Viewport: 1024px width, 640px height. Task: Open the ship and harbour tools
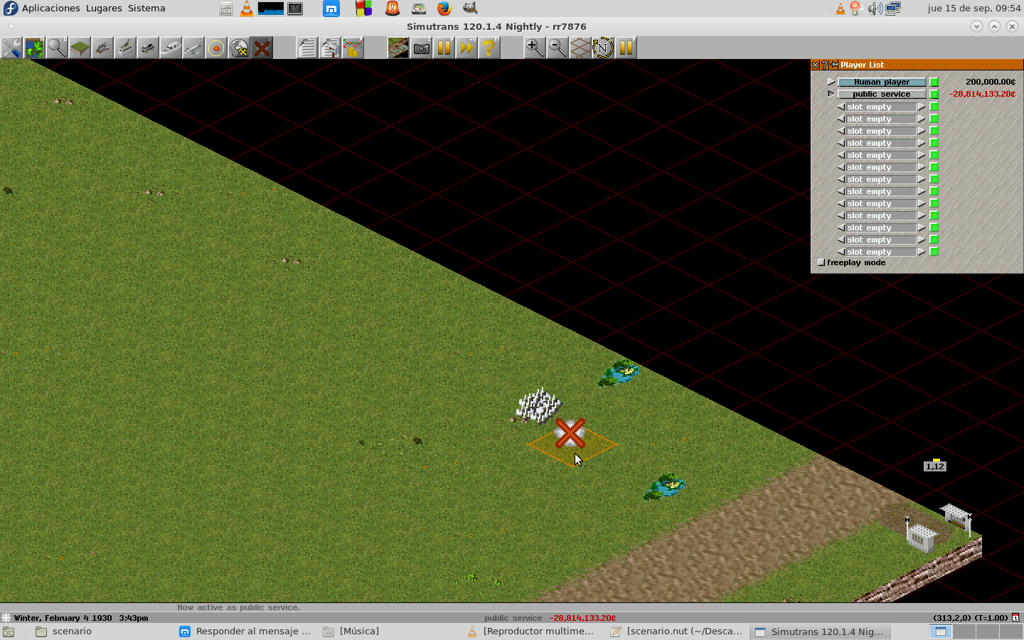[x=170, y=48]
